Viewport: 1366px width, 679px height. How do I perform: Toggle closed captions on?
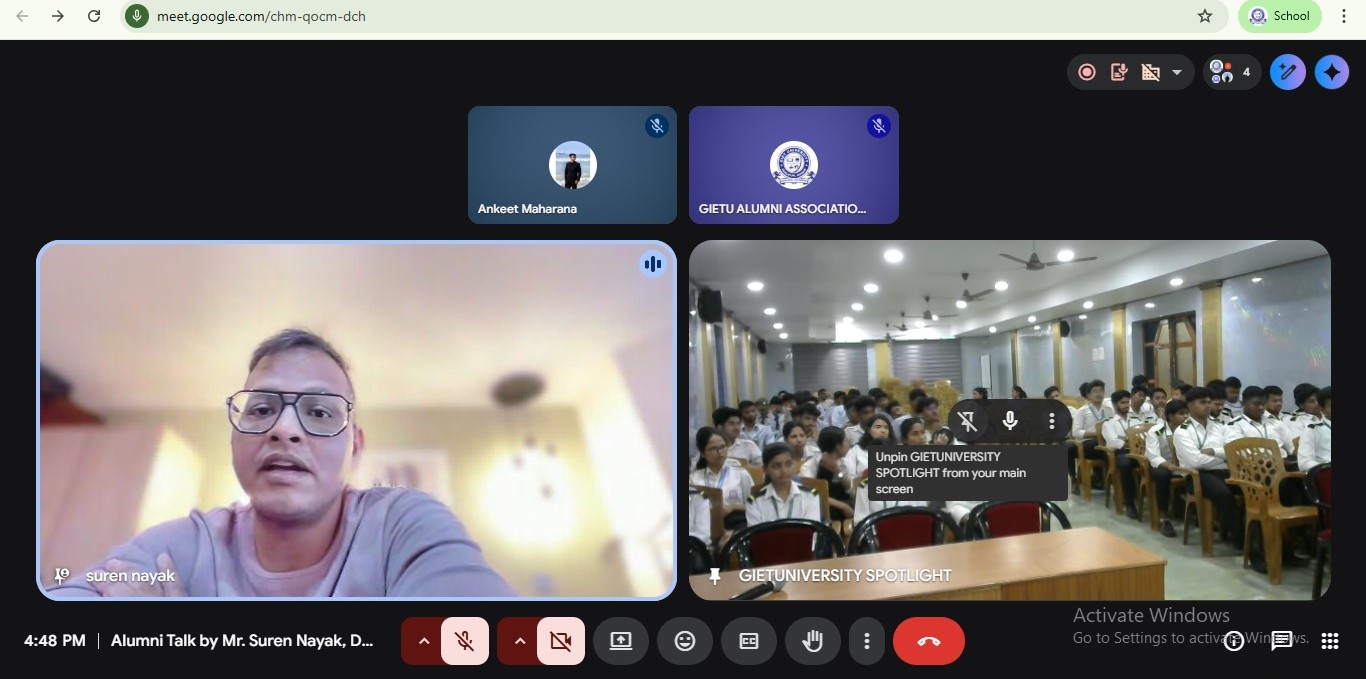pos(748,641)
